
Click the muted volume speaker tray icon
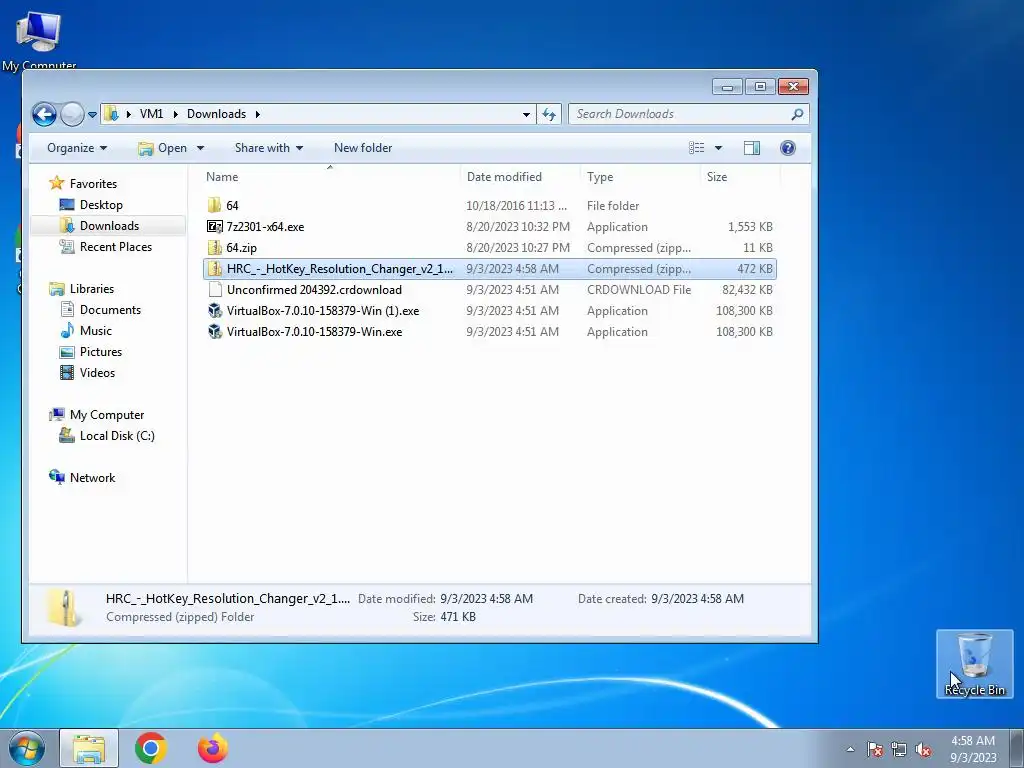(x=923, y=749)
